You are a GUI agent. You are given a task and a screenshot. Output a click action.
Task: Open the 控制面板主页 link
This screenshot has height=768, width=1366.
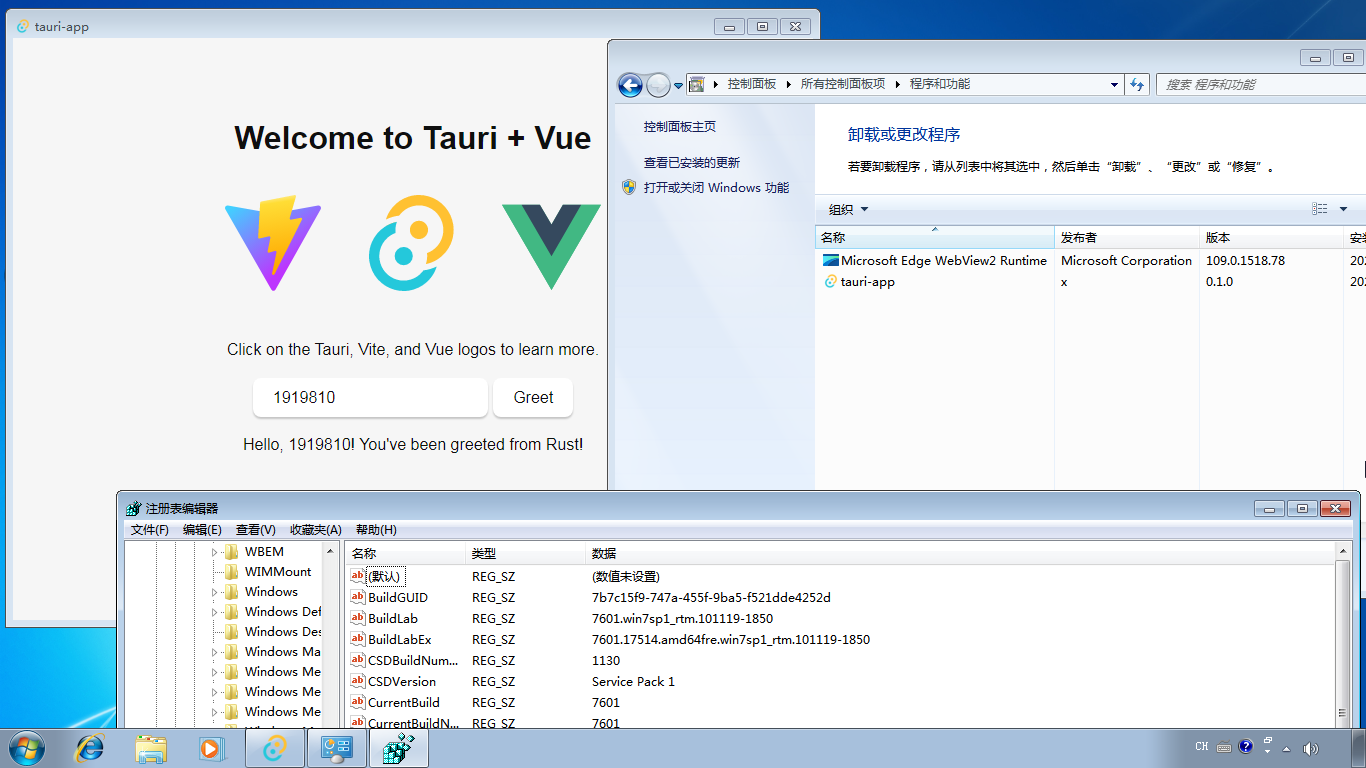pyautogui.click(x=680, y=127)
